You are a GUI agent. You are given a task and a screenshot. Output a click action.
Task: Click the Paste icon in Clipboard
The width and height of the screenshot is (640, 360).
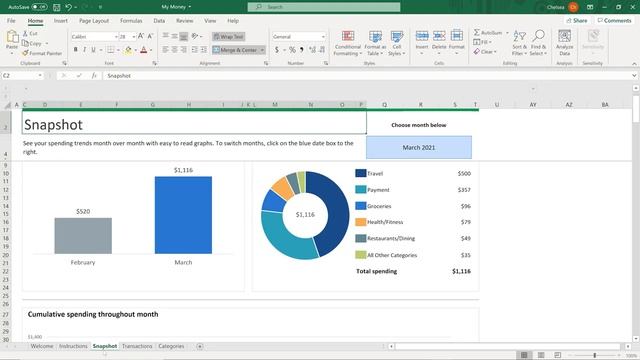(x=12, y=38)
